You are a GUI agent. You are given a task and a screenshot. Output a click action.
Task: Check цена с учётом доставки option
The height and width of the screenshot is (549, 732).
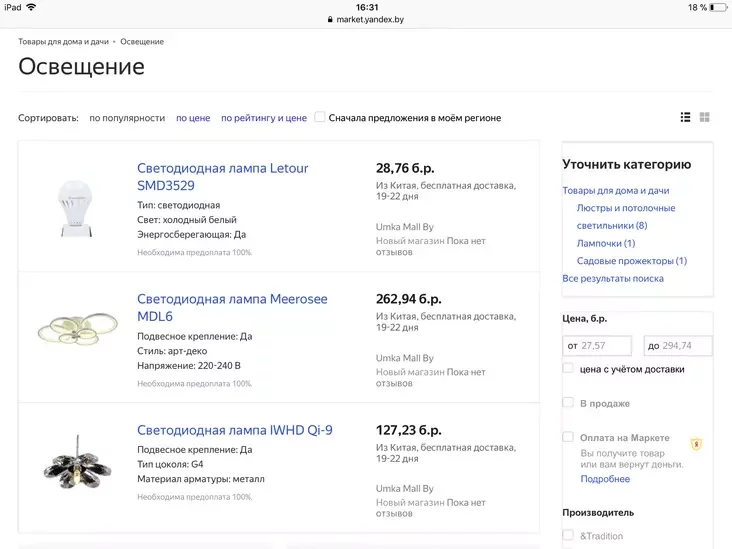pos(568,368)
